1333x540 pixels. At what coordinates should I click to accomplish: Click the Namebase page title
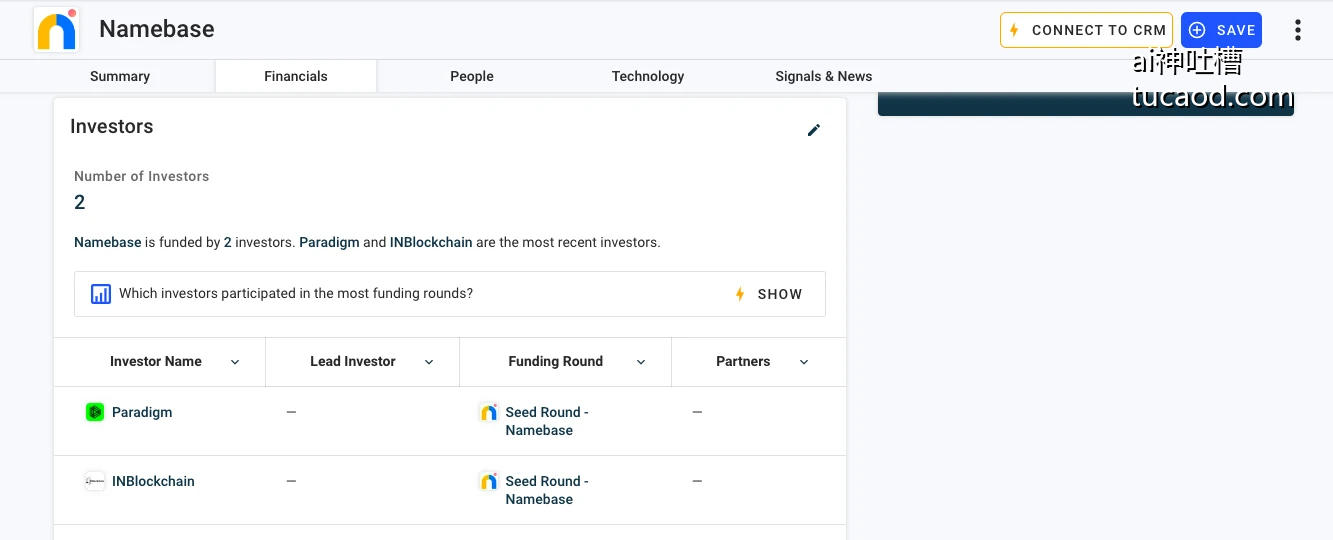[157, 29]
